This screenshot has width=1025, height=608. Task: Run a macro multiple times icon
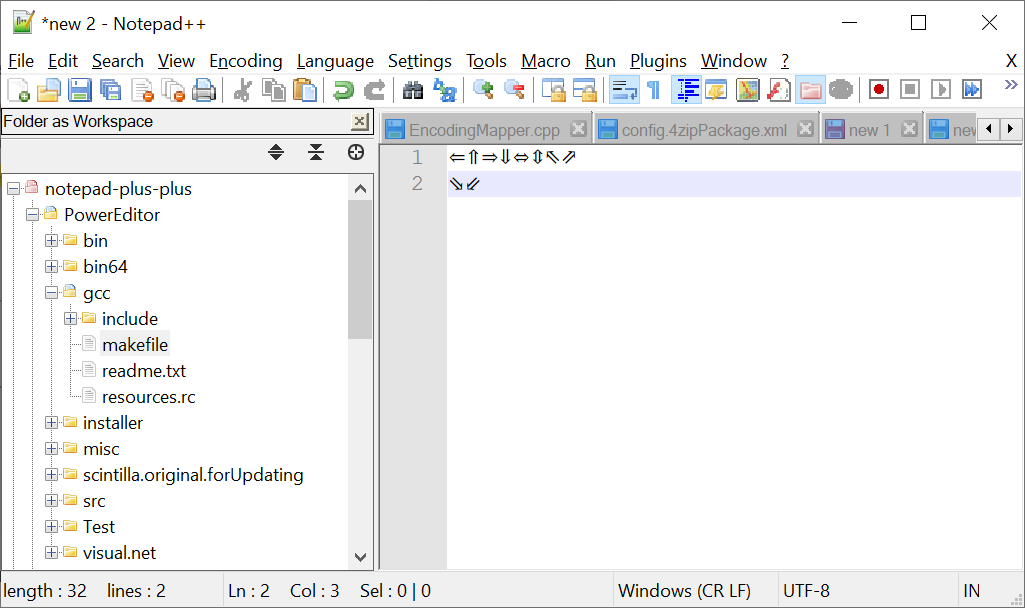click(972, 90)
